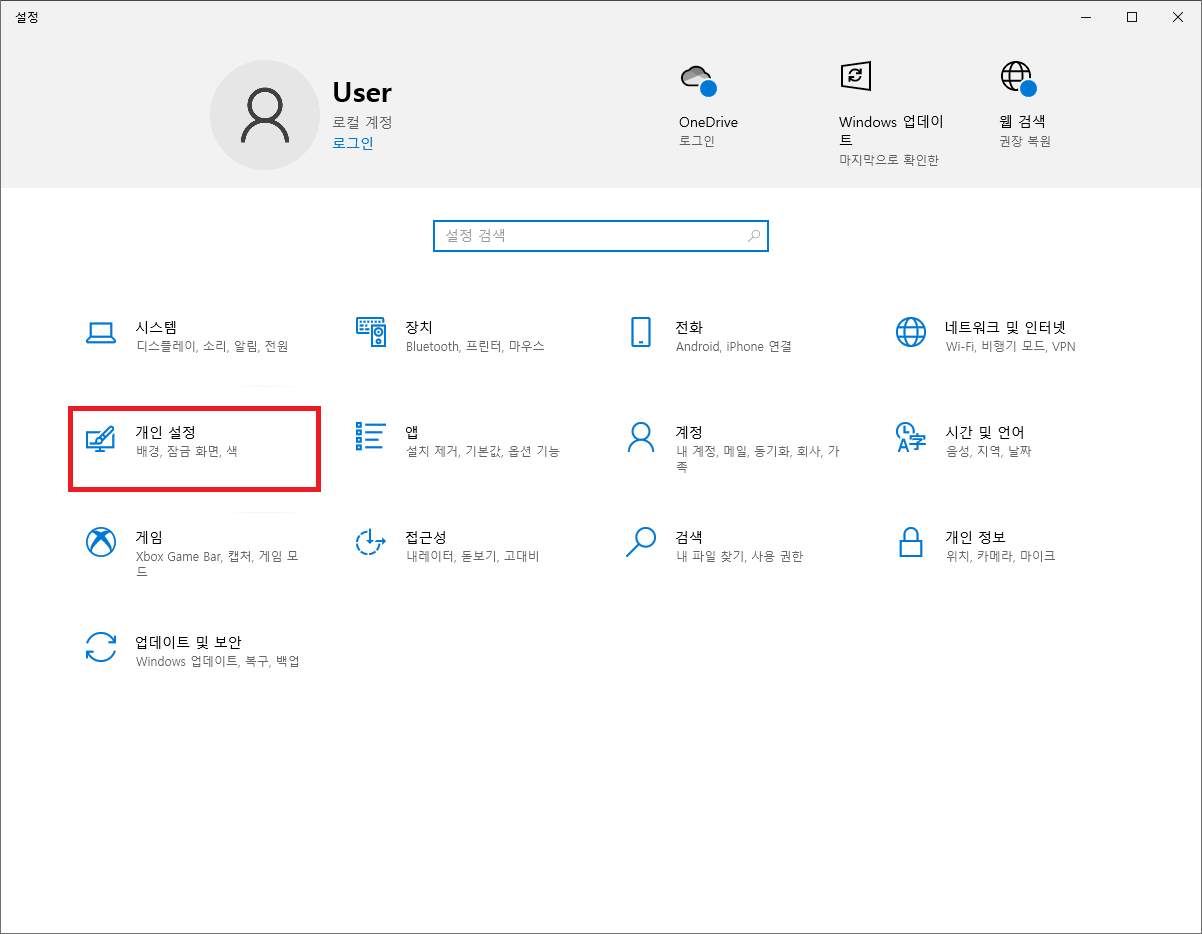Open the 전화 phone icon
This screenshot has height=934, width=1202.
click(x=641, y=332)
